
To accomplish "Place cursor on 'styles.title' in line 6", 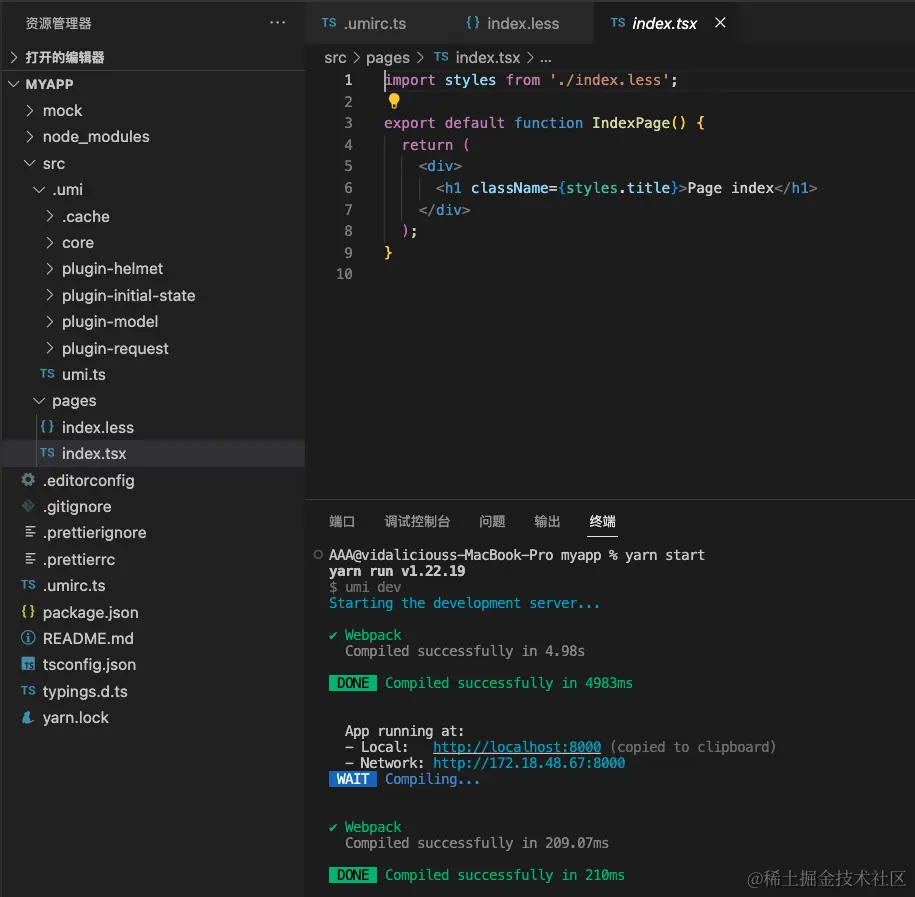I will 618,188.
